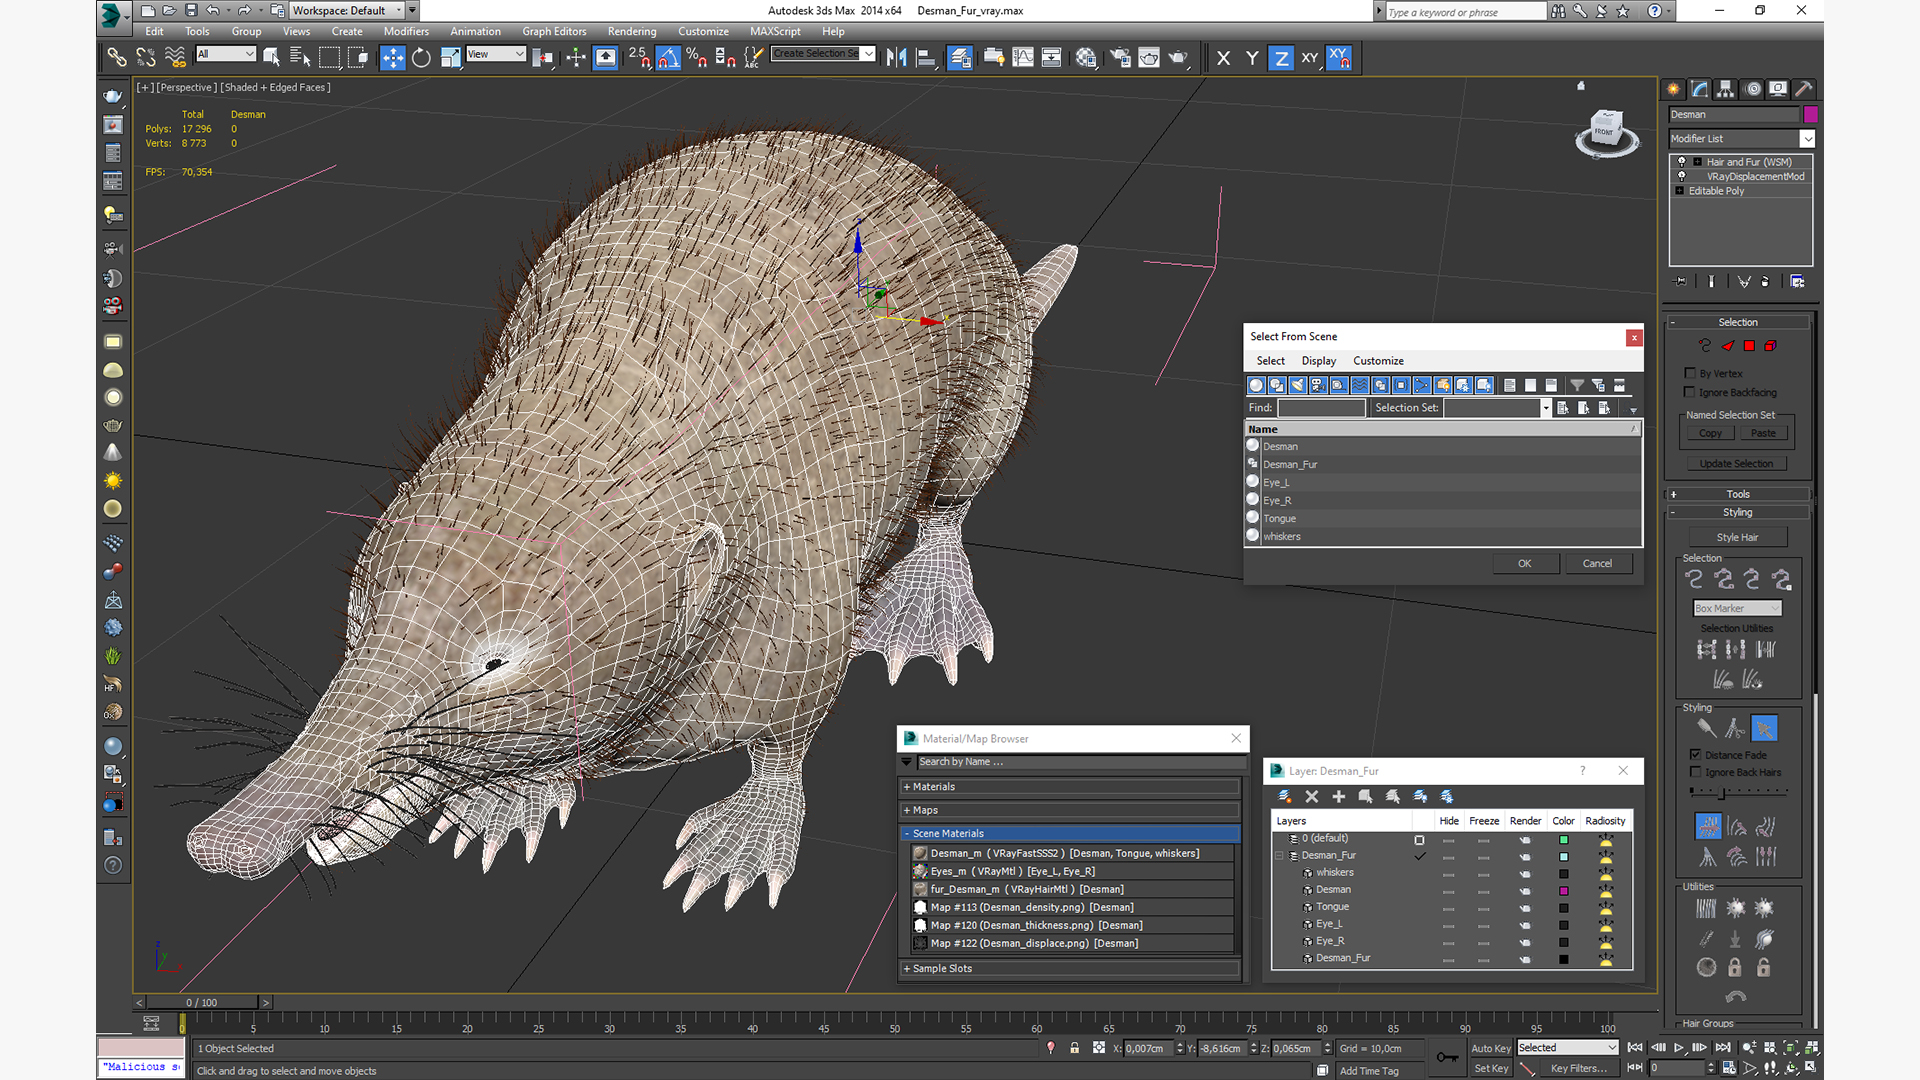Image resolution: width=1920 pixels, height=1080 pixels.
Task: Set 0 (default) as the current layer checkbox
Action: click(x=1419, y=840)
